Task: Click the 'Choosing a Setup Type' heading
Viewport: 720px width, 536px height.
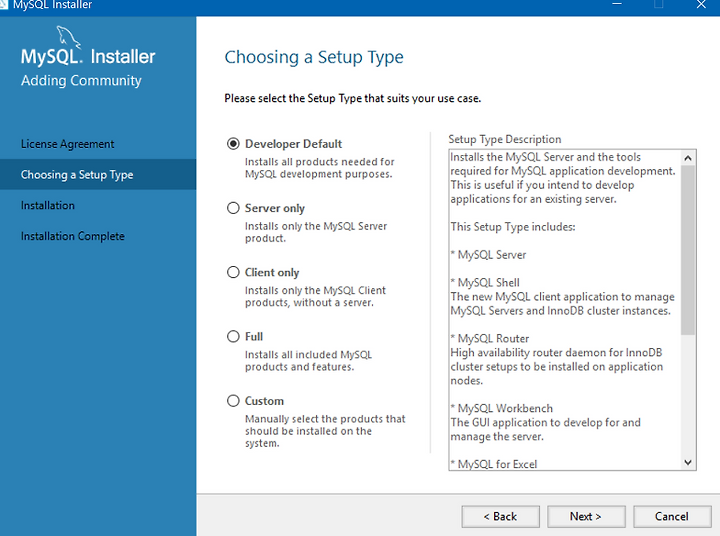Action: pyautogui.click(x=314, y=57)
